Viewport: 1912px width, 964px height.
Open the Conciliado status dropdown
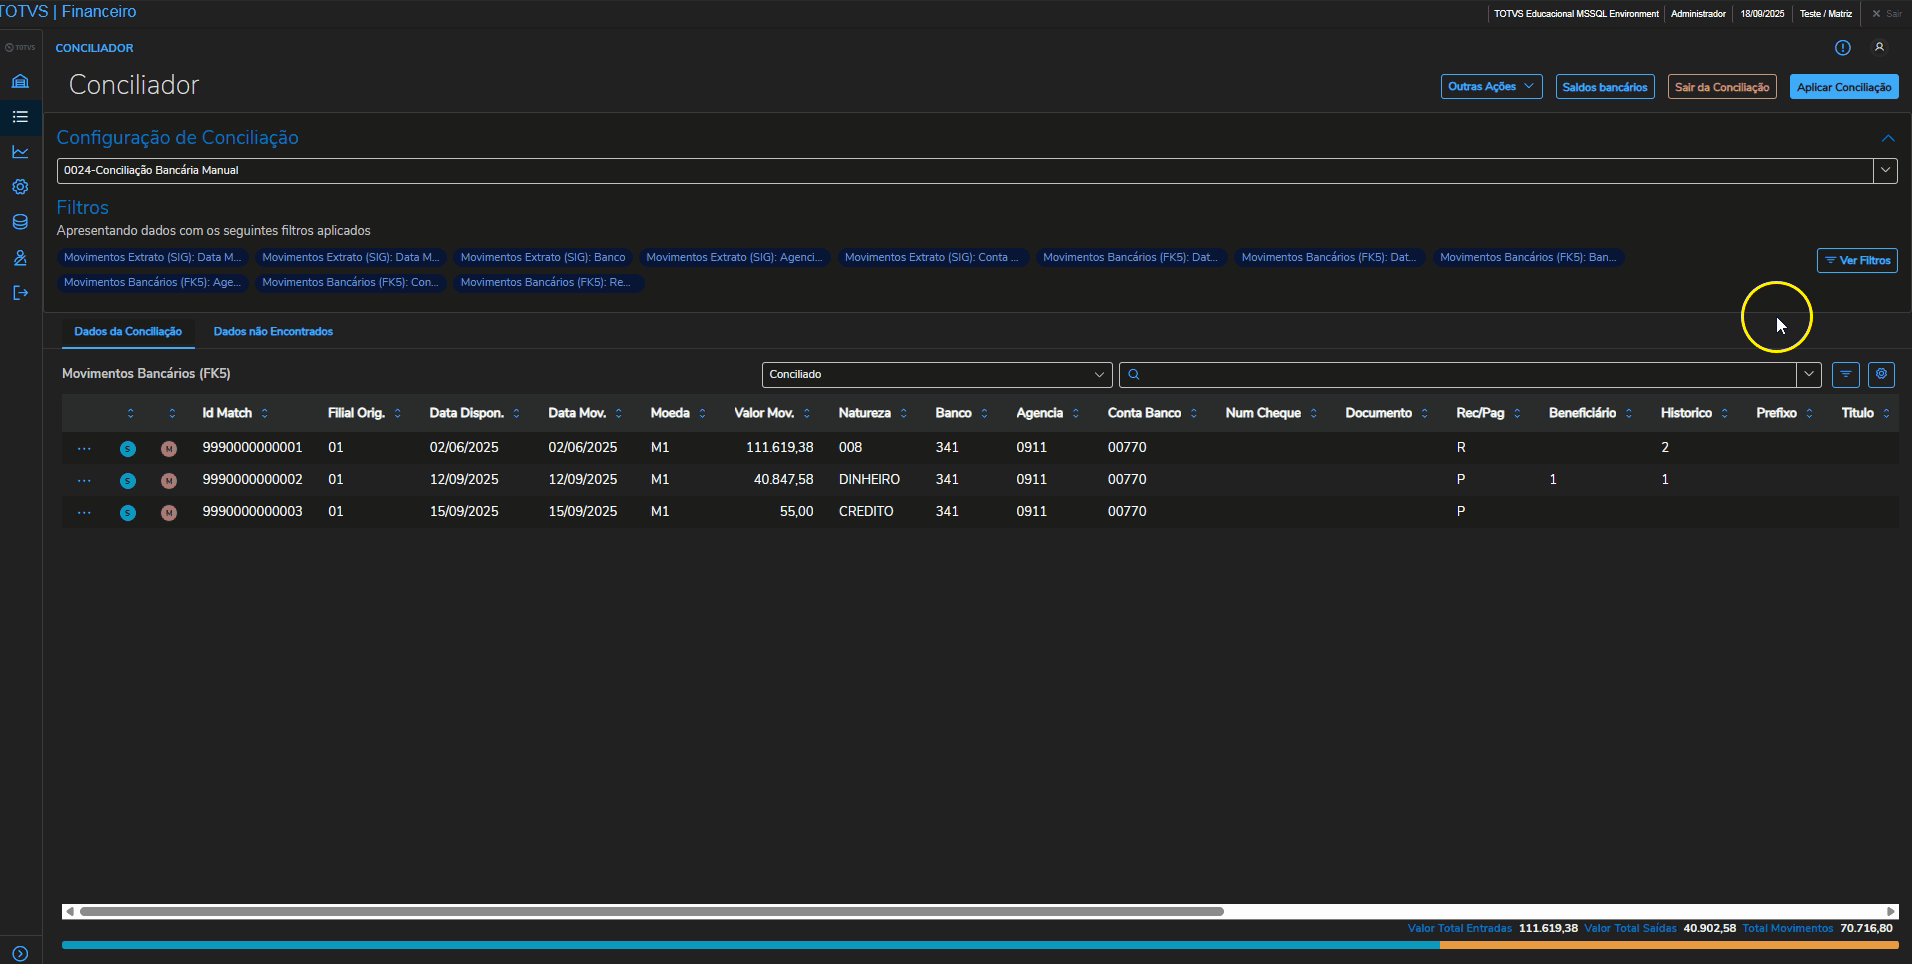pos(937,375)
